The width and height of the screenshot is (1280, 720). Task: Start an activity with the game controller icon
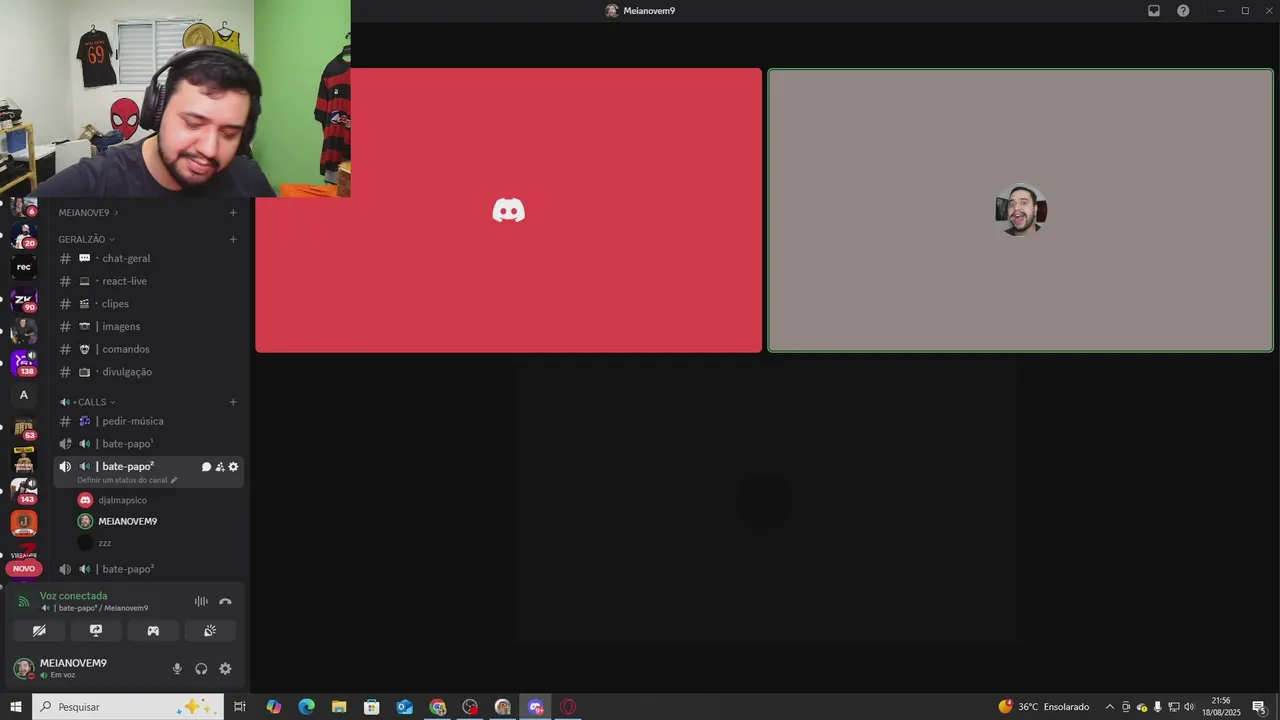[153, 631]
